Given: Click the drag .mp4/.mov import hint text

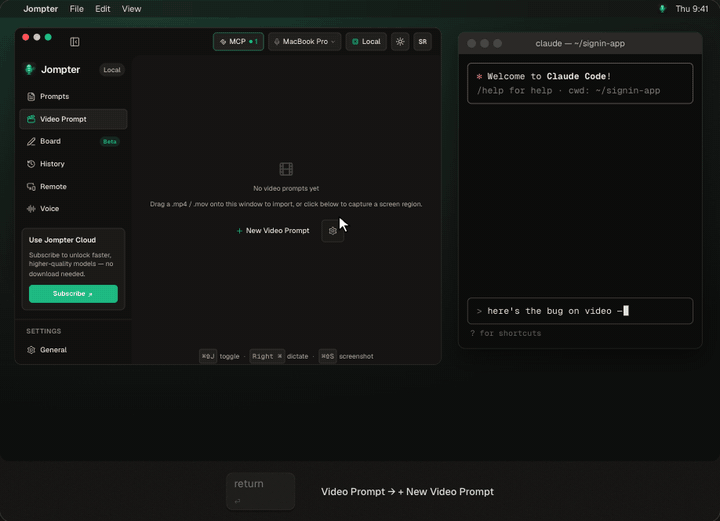Looking at the screenshot, I should pyautogui.click(x=286, y=204).
